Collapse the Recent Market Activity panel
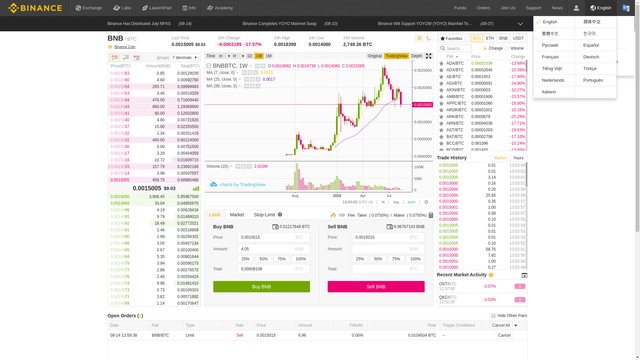Screen dimensions: 640x360 [524, 276]
